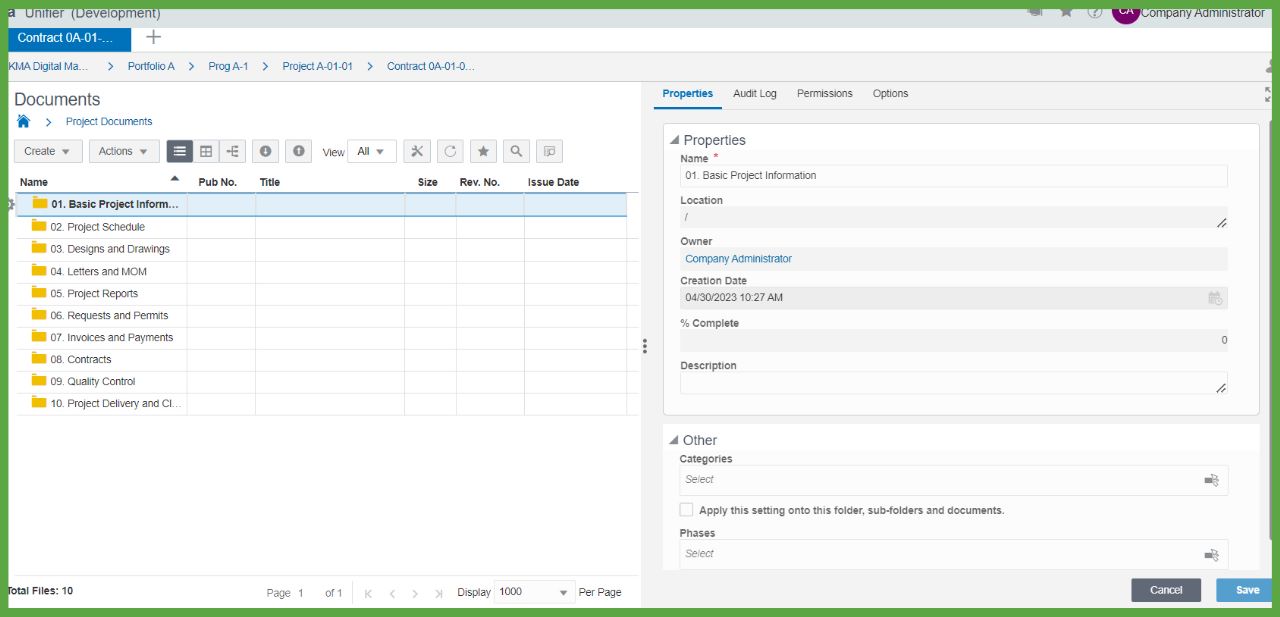Go to documents home icon

(x=23, y=121)
